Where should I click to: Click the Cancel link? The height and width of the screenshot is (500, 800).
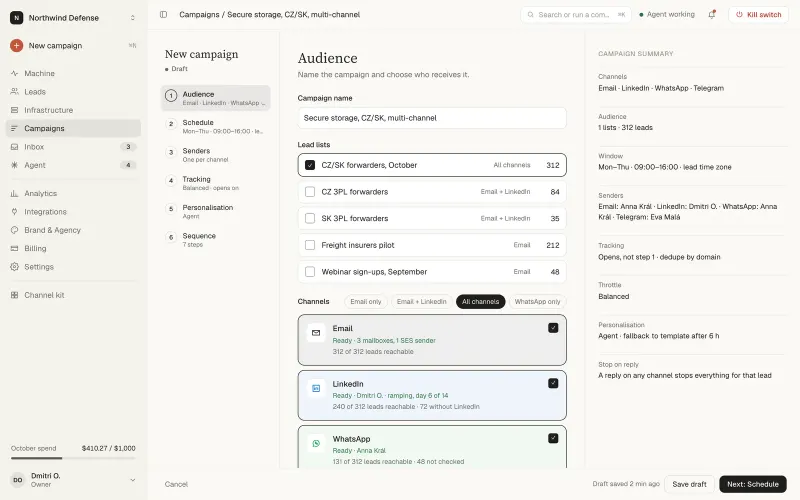point(176,484)
